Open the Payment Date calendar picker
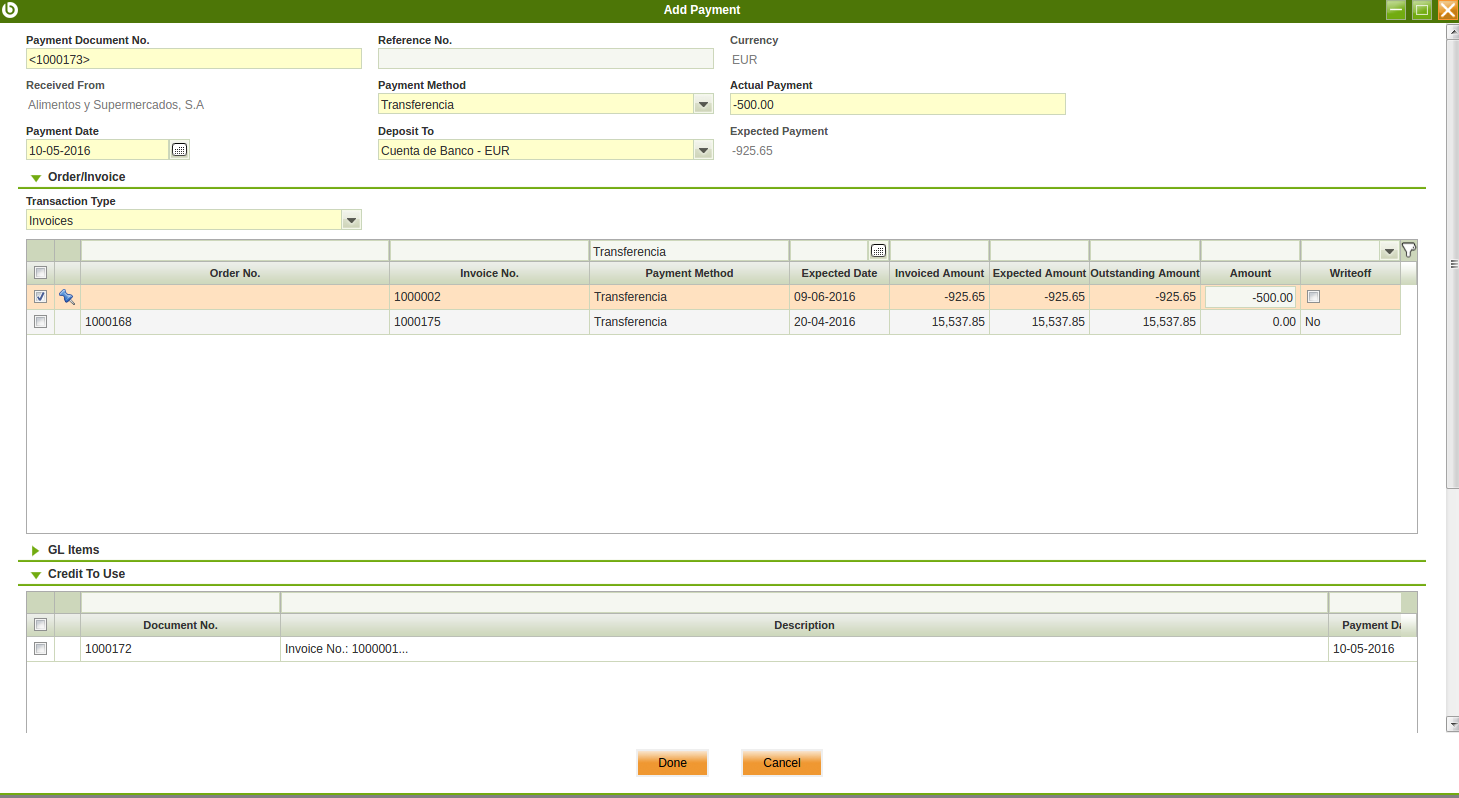Image resolution: width=1459 pixels, height=798 pixels. click(179, 150)
